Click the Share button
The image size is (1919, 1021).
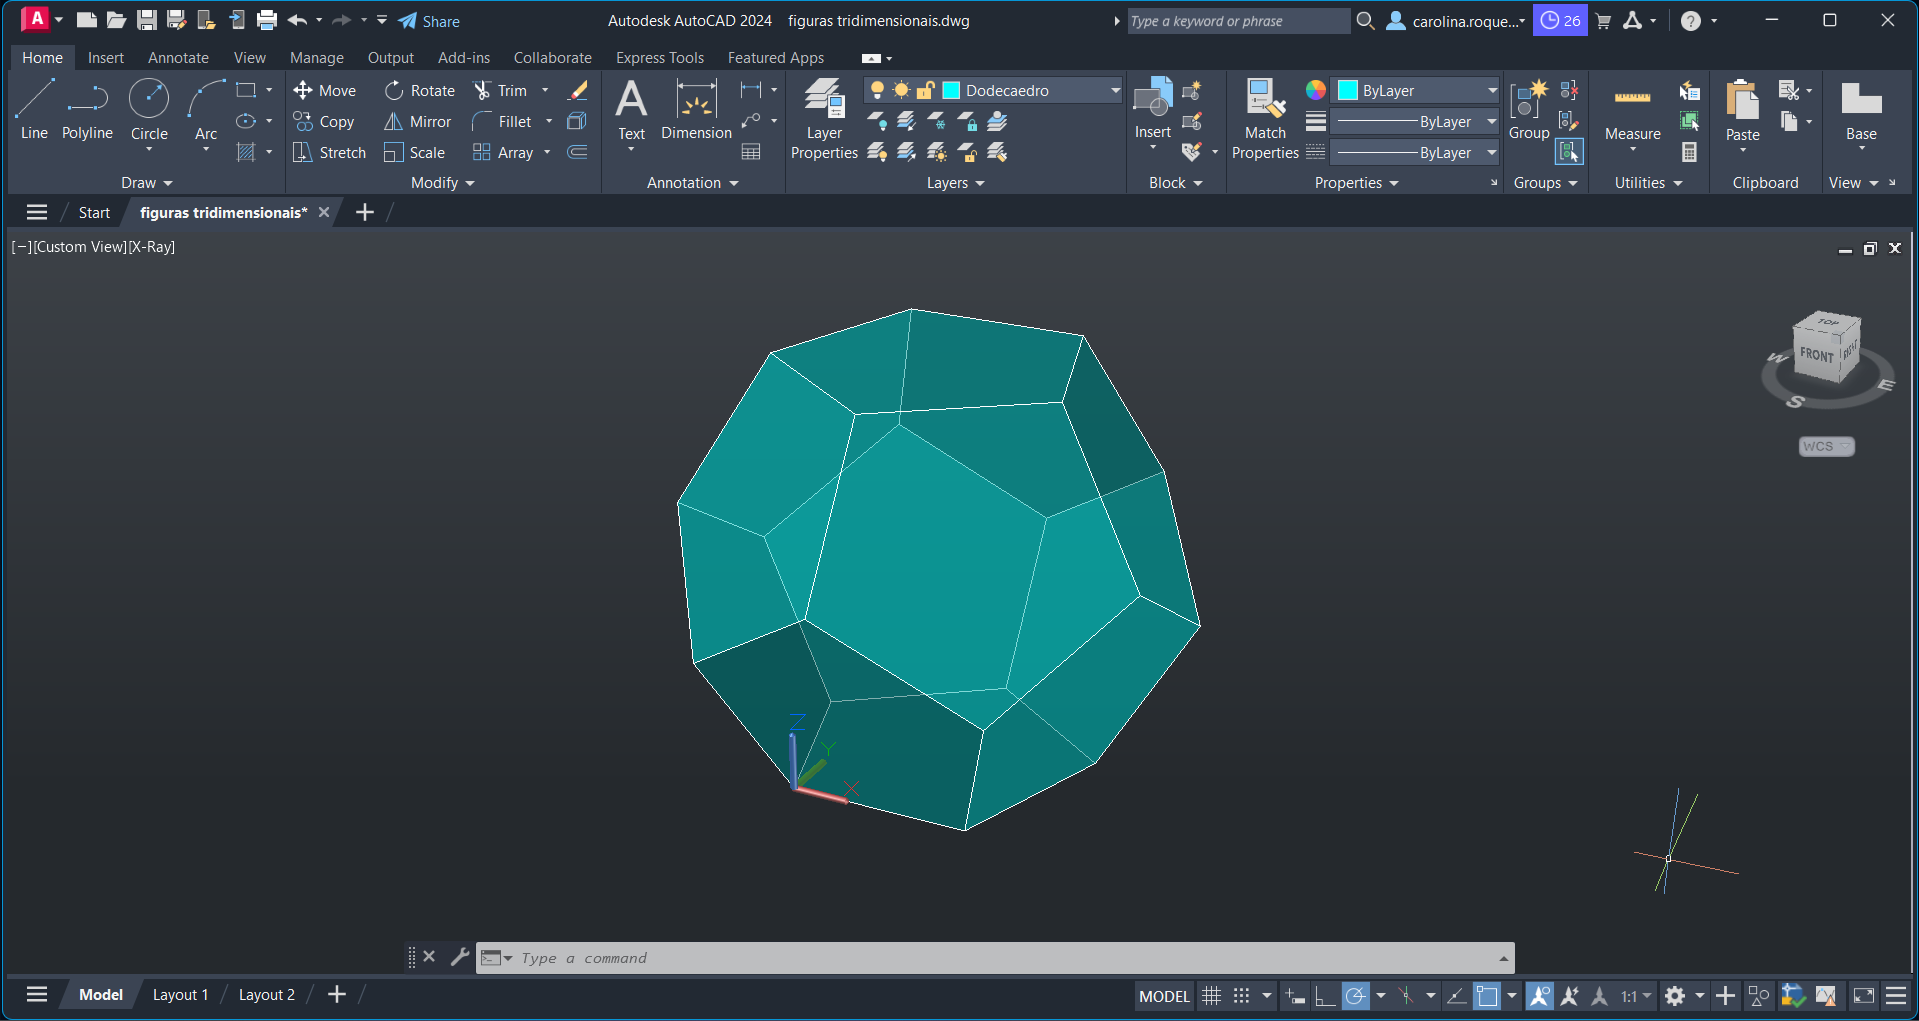[429, 21]
